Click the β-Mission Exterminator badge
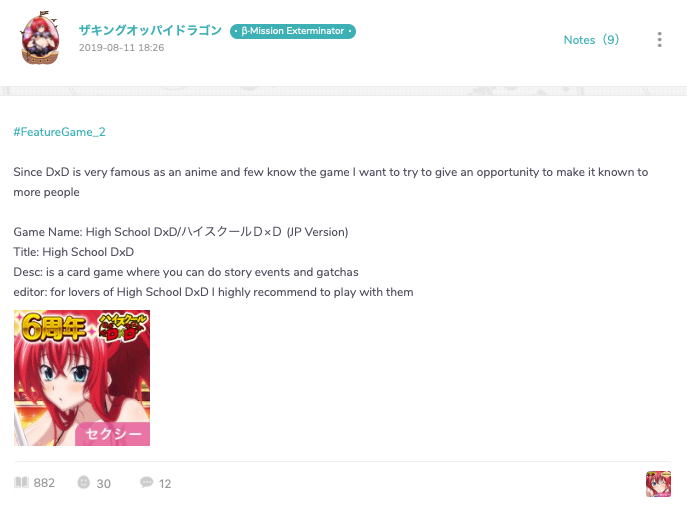The image size is (687, 505). point(293,31)
